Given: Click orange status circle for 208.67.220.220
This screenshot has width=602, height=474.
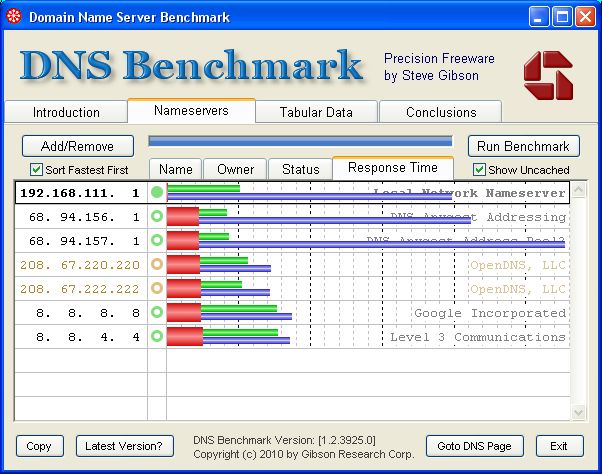Looking at the screenshot, I should [156, 265].
